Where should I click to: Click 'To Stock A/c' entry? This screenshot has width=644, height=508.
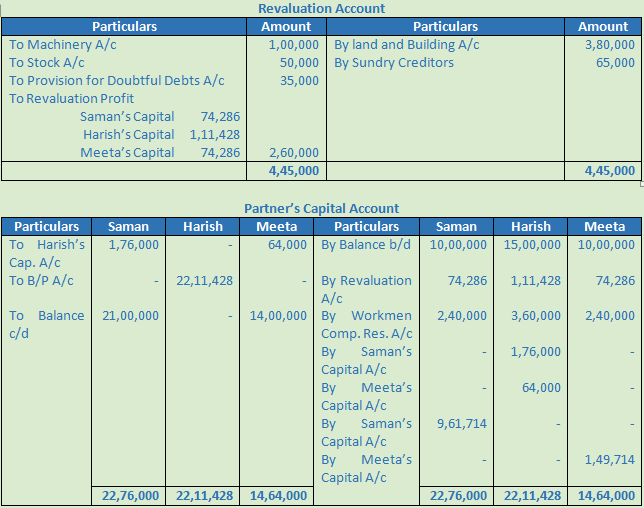tap(47, 62)
